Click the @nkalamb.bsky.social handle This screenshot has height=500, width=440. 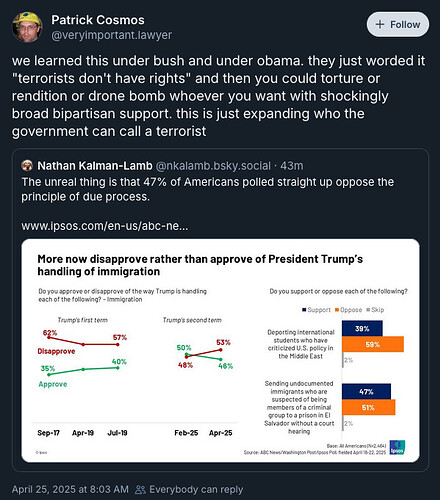point(213,166)
